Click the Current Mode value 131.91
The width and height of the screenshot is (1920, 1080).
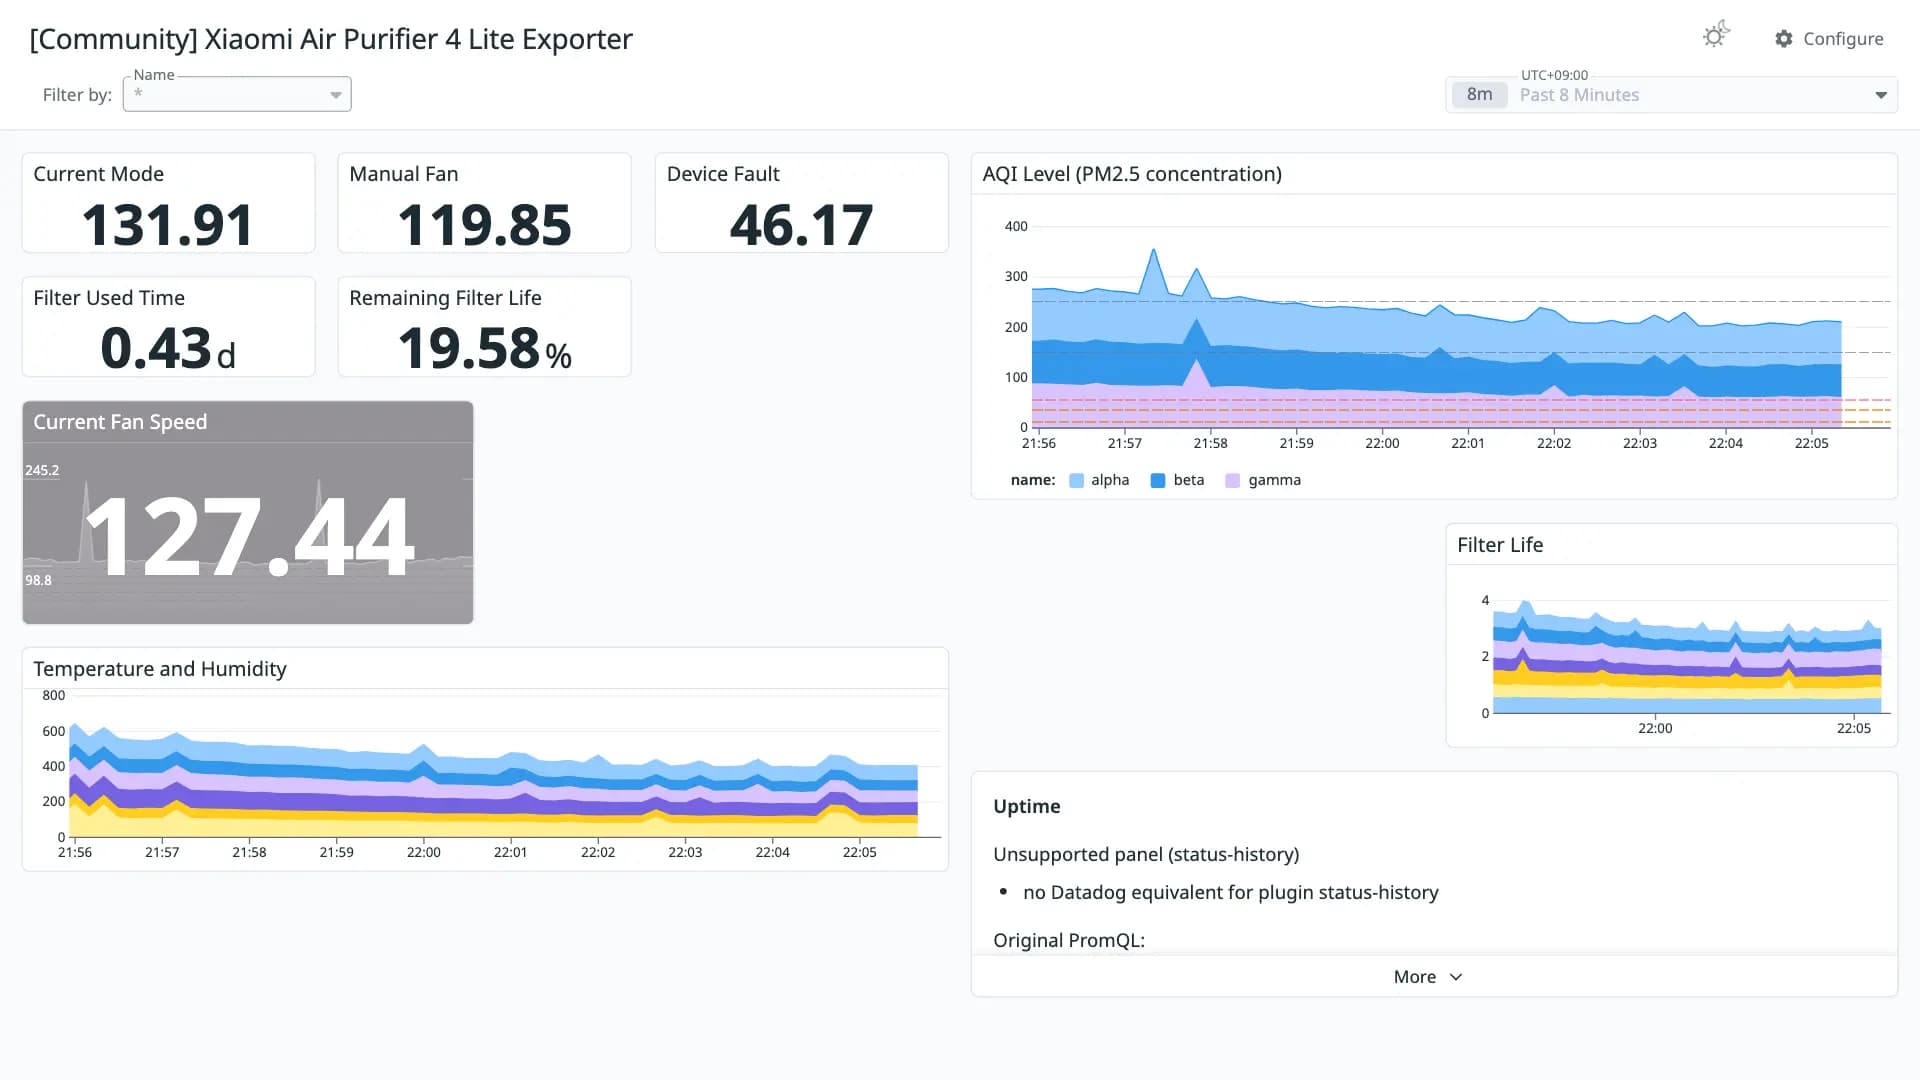(168, 225)
